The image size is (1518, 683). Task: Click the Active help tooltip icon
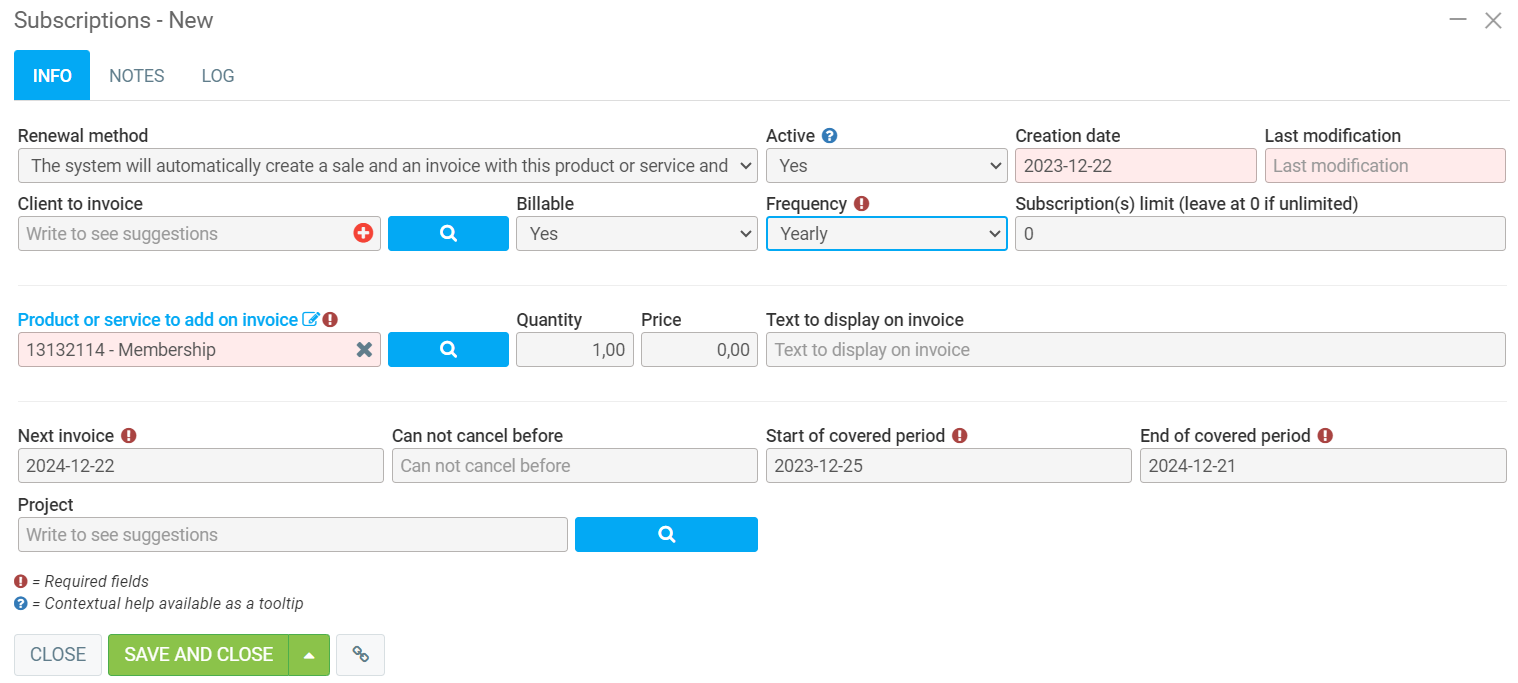(x=829, y=136)
